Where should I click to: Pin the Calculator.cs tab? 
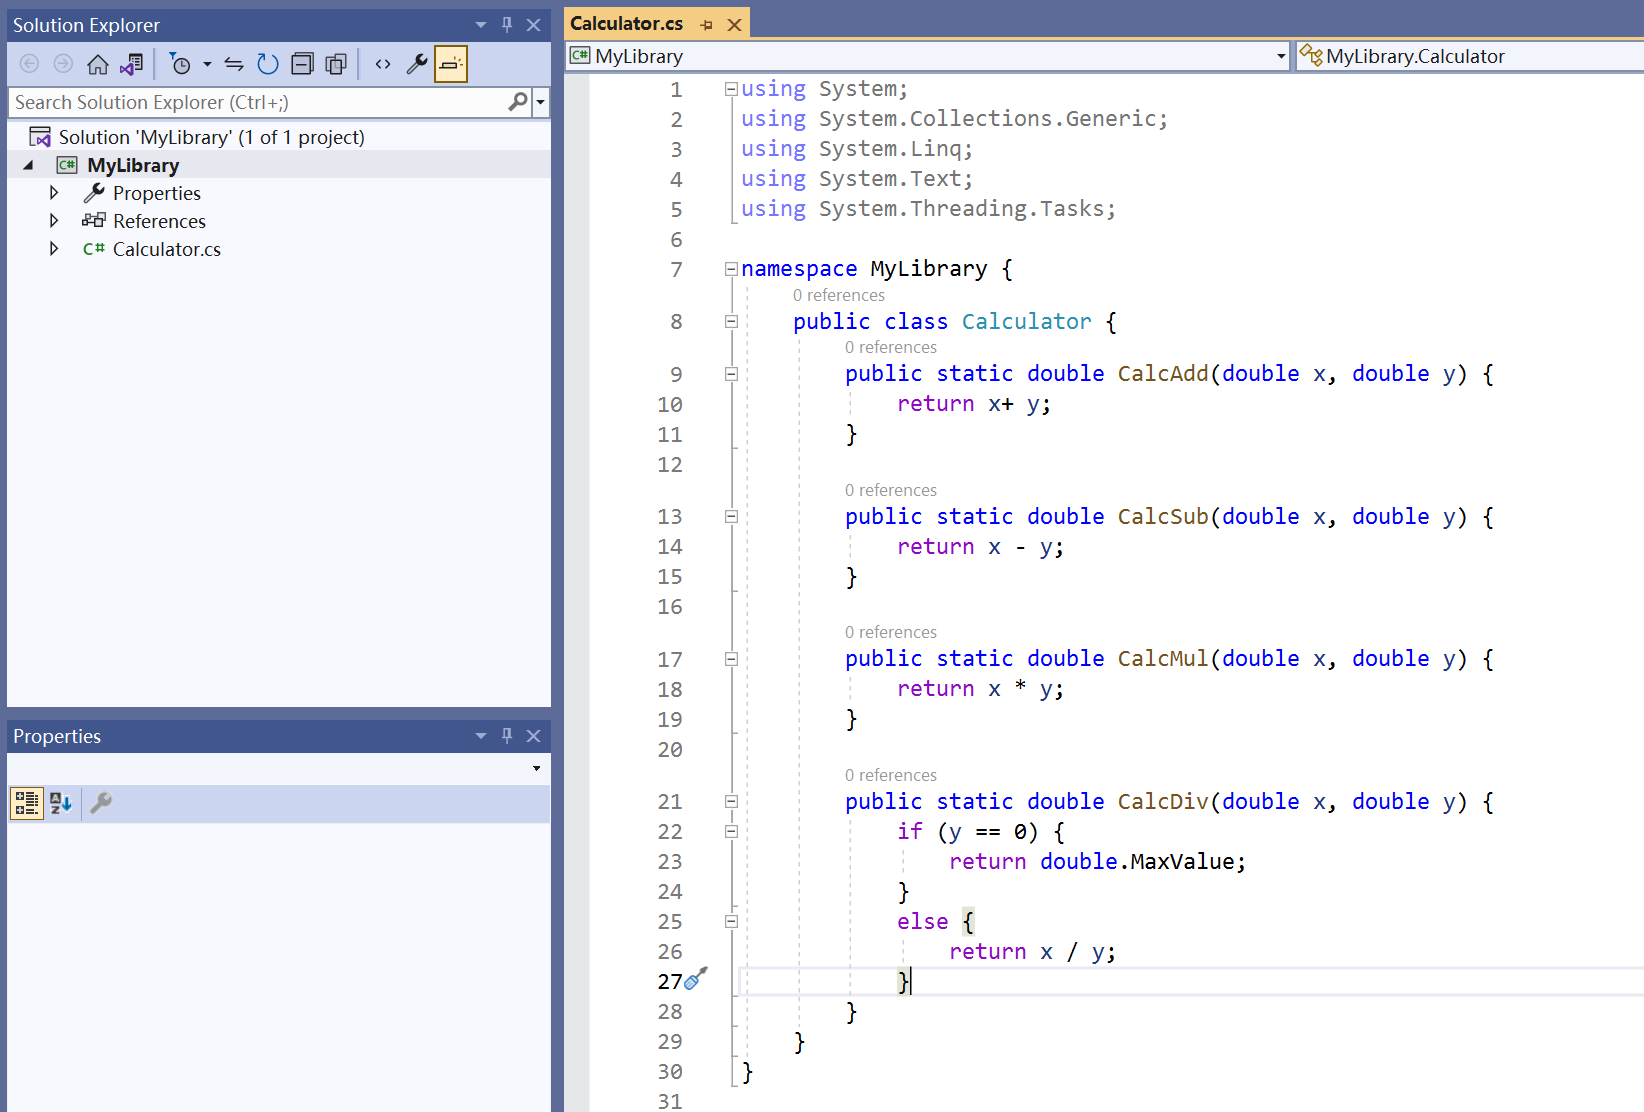pos(707,24)
